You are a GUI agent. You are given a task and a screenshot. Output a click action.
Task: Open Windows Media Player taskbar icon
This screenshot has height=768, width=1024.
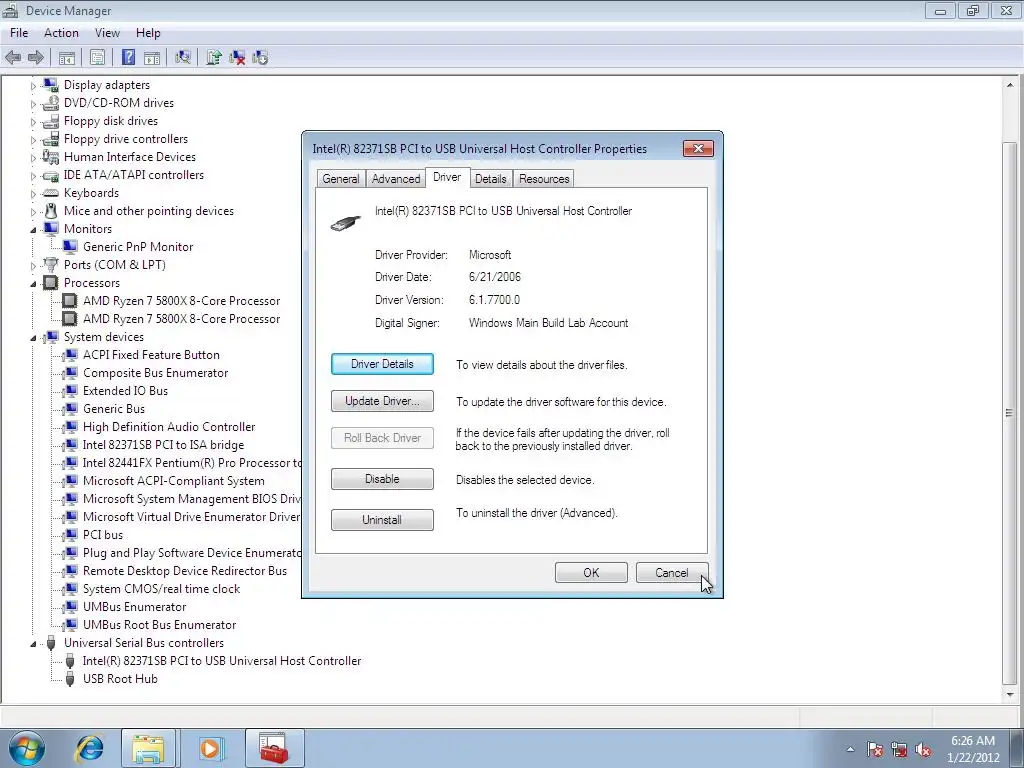(210, 748)
